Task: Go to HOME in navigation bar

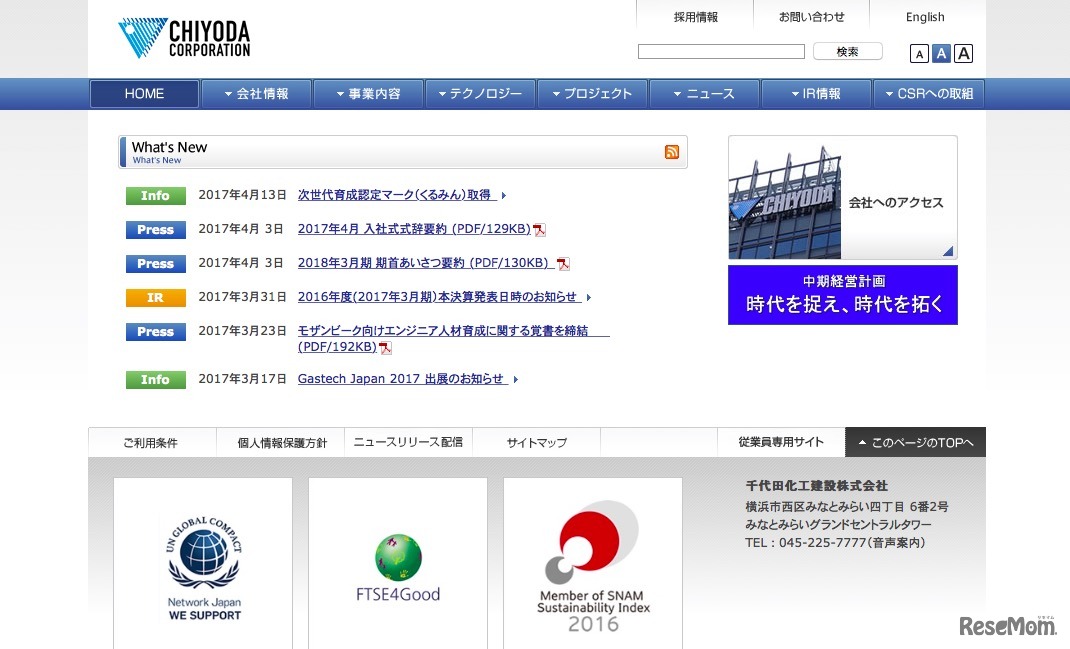Action: [144, 93]
